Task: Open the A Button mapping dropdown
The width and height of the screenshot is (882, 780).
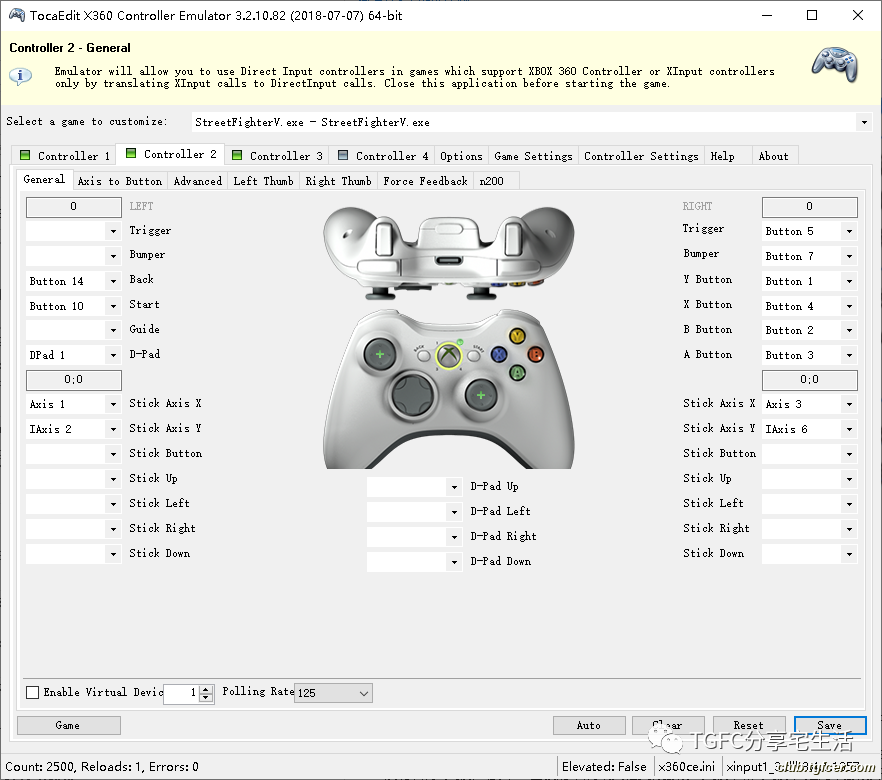Action: [x=849, y=355]
